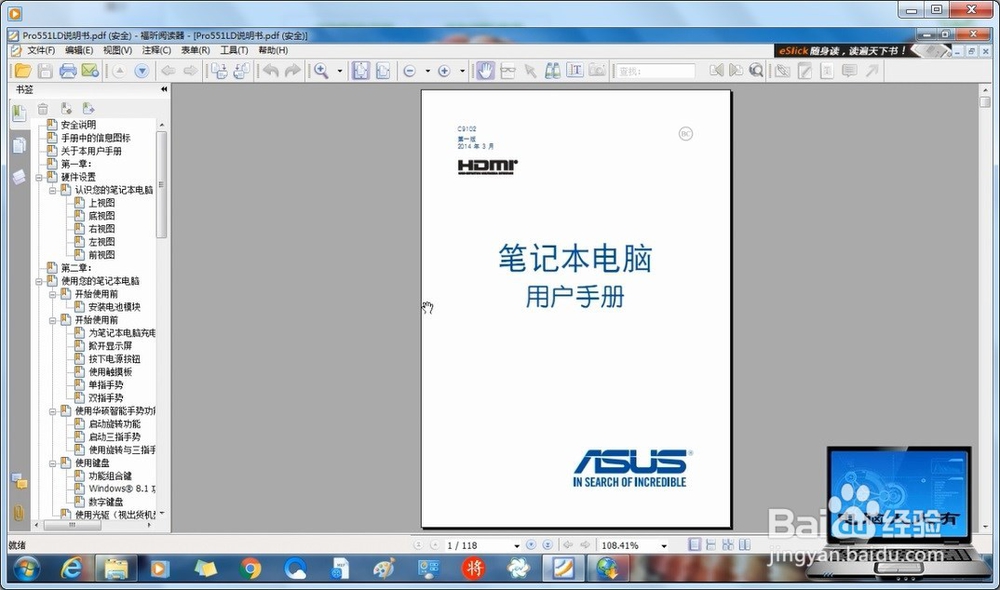
Task: Collapse the 使用华硕智能手势功能 bookmark node
Action: [53, 411]
